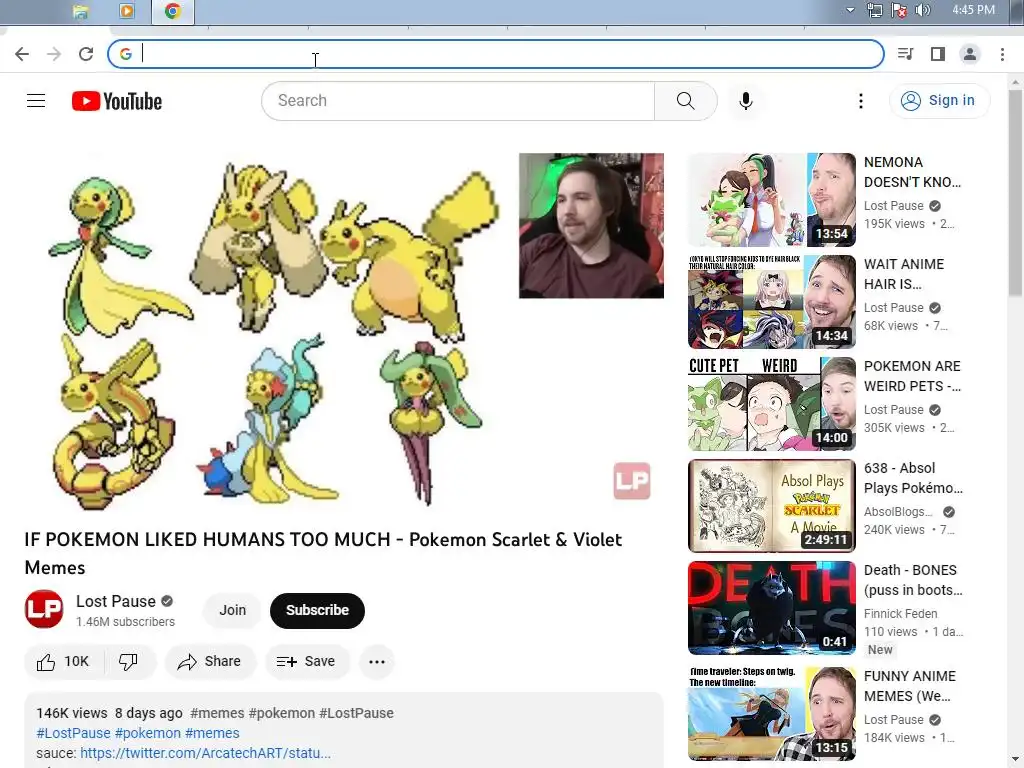This screenshot has width=1024, height=768.
Task: Go back using the browser back arrow
Action: pyautogui.click(x=22, y=54)
